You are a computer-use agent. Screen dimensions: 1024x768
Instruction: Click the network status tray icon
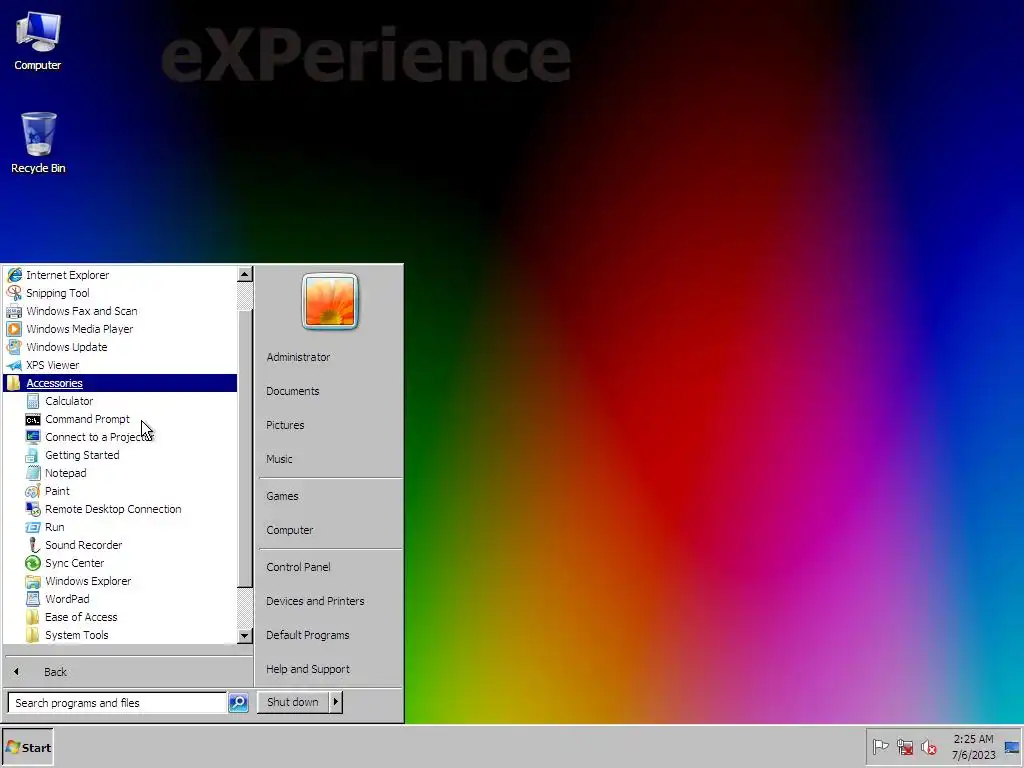click(904, 746)
